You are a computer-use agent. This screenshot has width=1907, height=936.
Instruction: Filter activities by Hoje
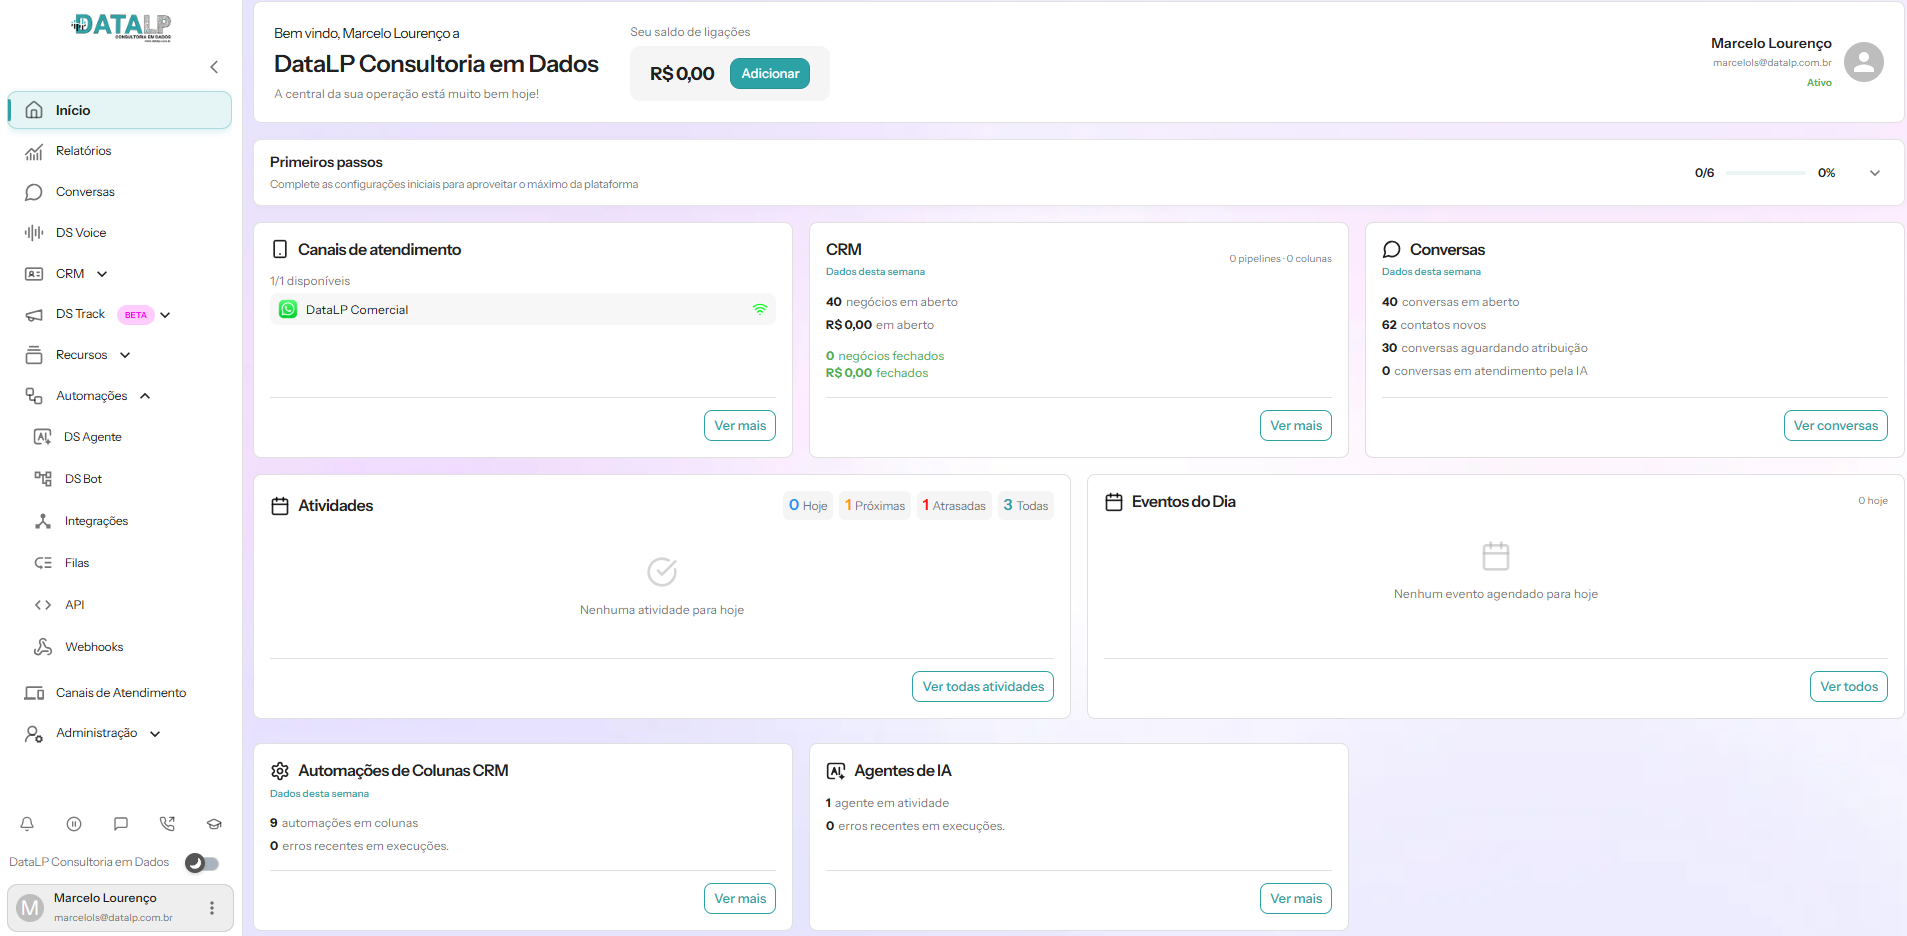tap(808, 506)
